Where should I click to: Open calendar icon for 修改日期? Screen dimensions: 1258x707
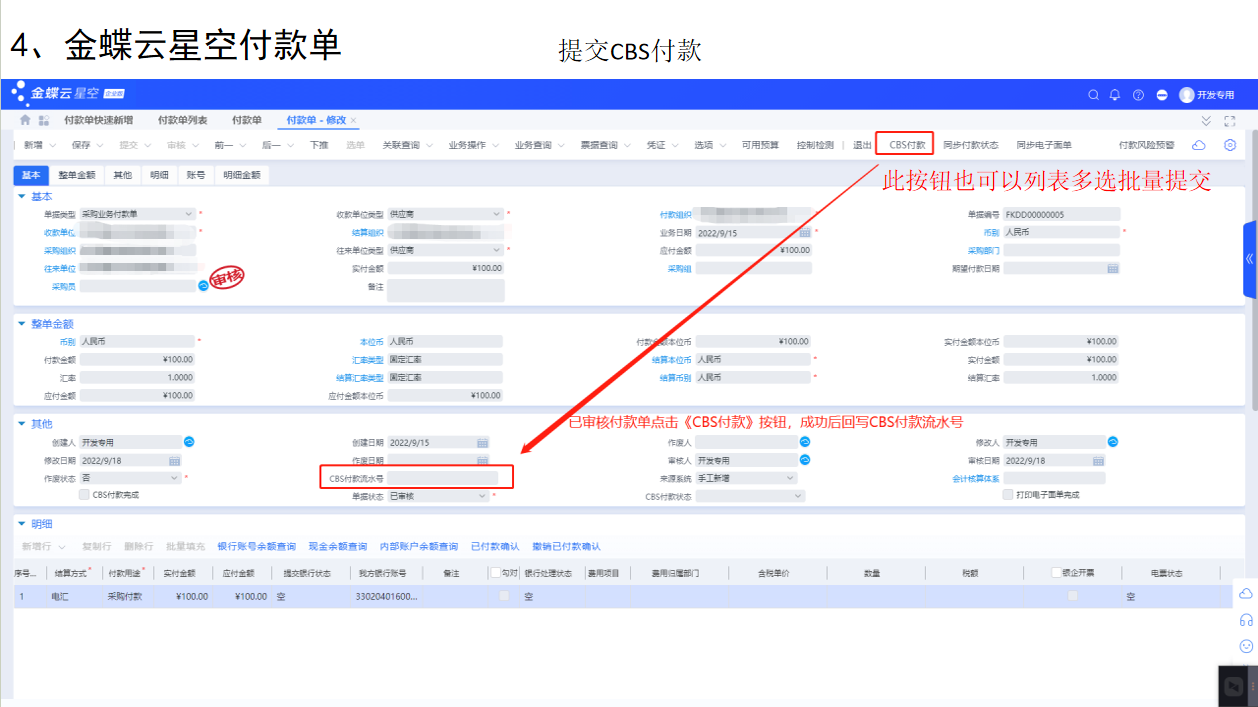pyautogui.click(x=174, y=460)
